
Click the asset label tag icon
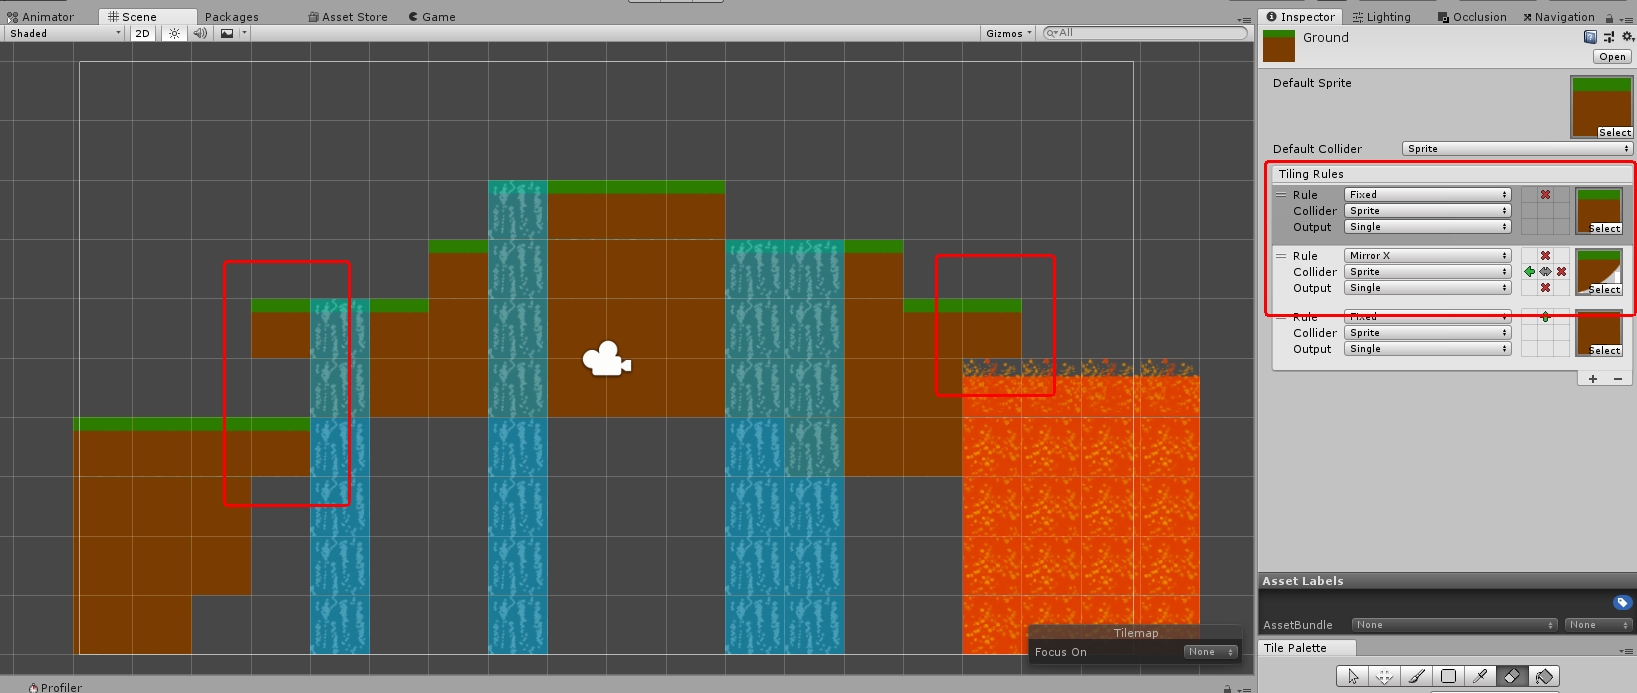(x=1622, y=602)
